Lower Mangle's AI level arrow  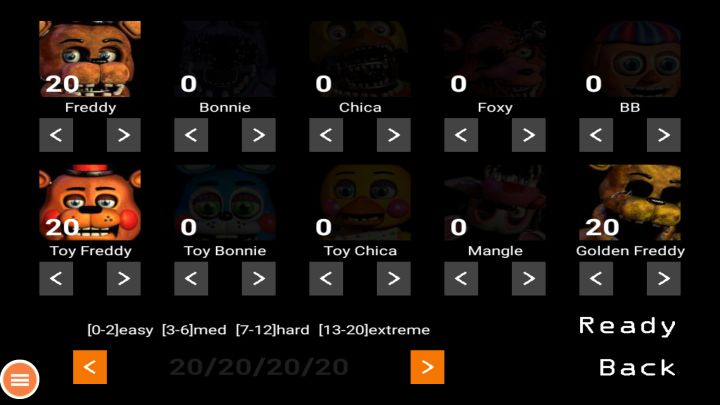click(x=461, y=278)
